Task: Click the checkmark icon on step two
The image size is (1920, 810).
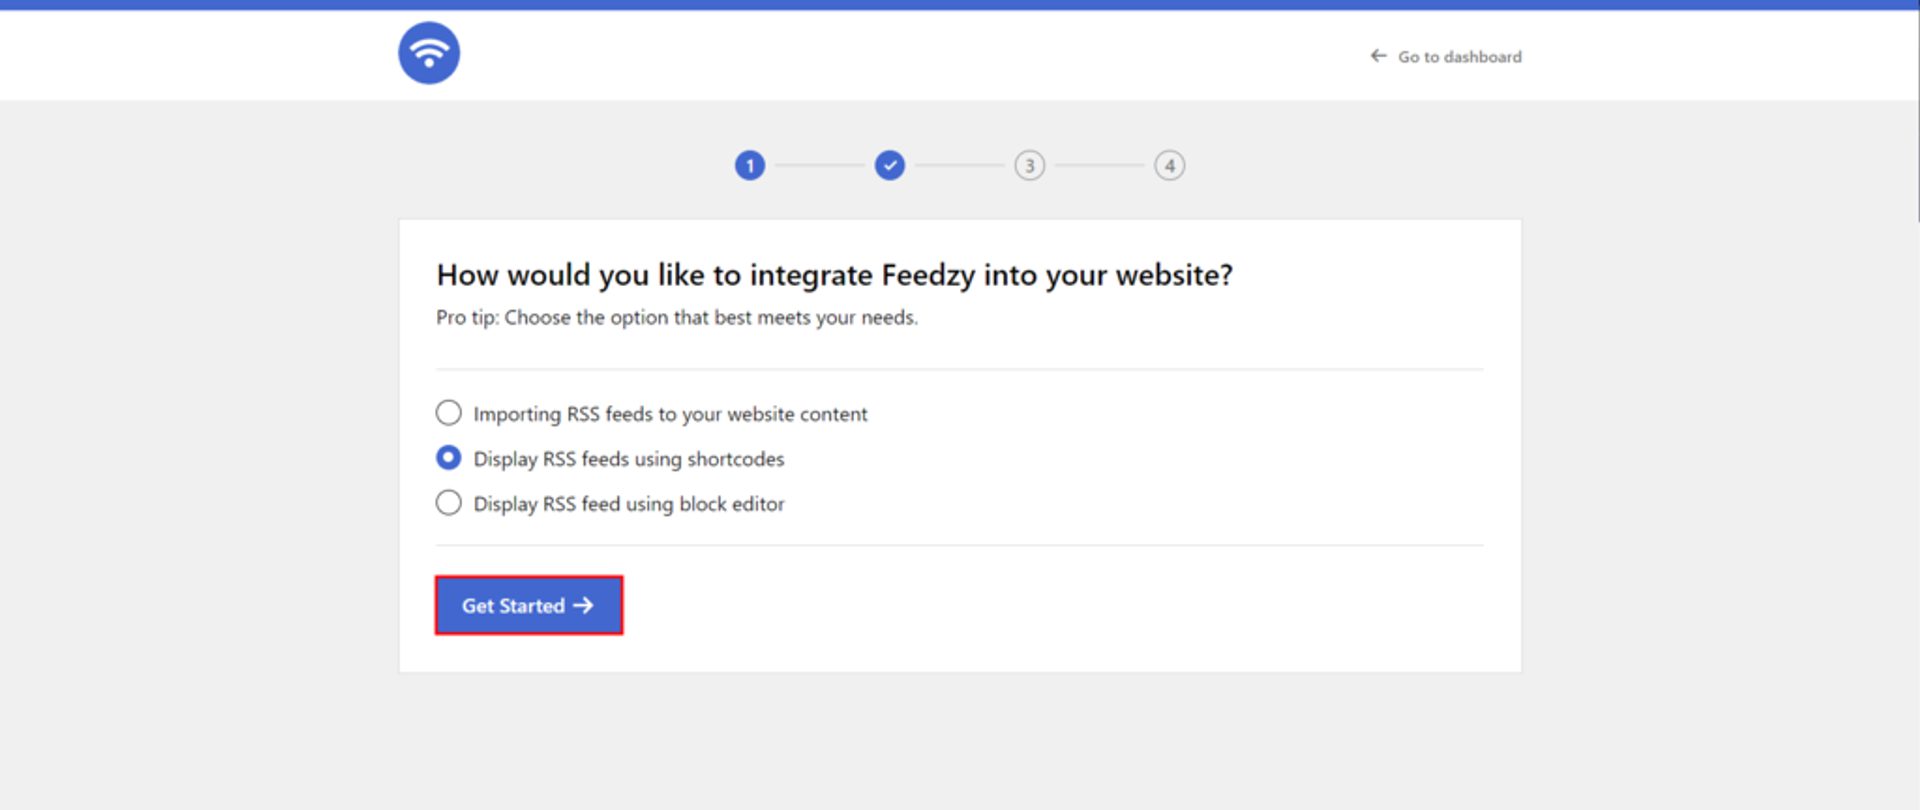Action: pos(889,165)
